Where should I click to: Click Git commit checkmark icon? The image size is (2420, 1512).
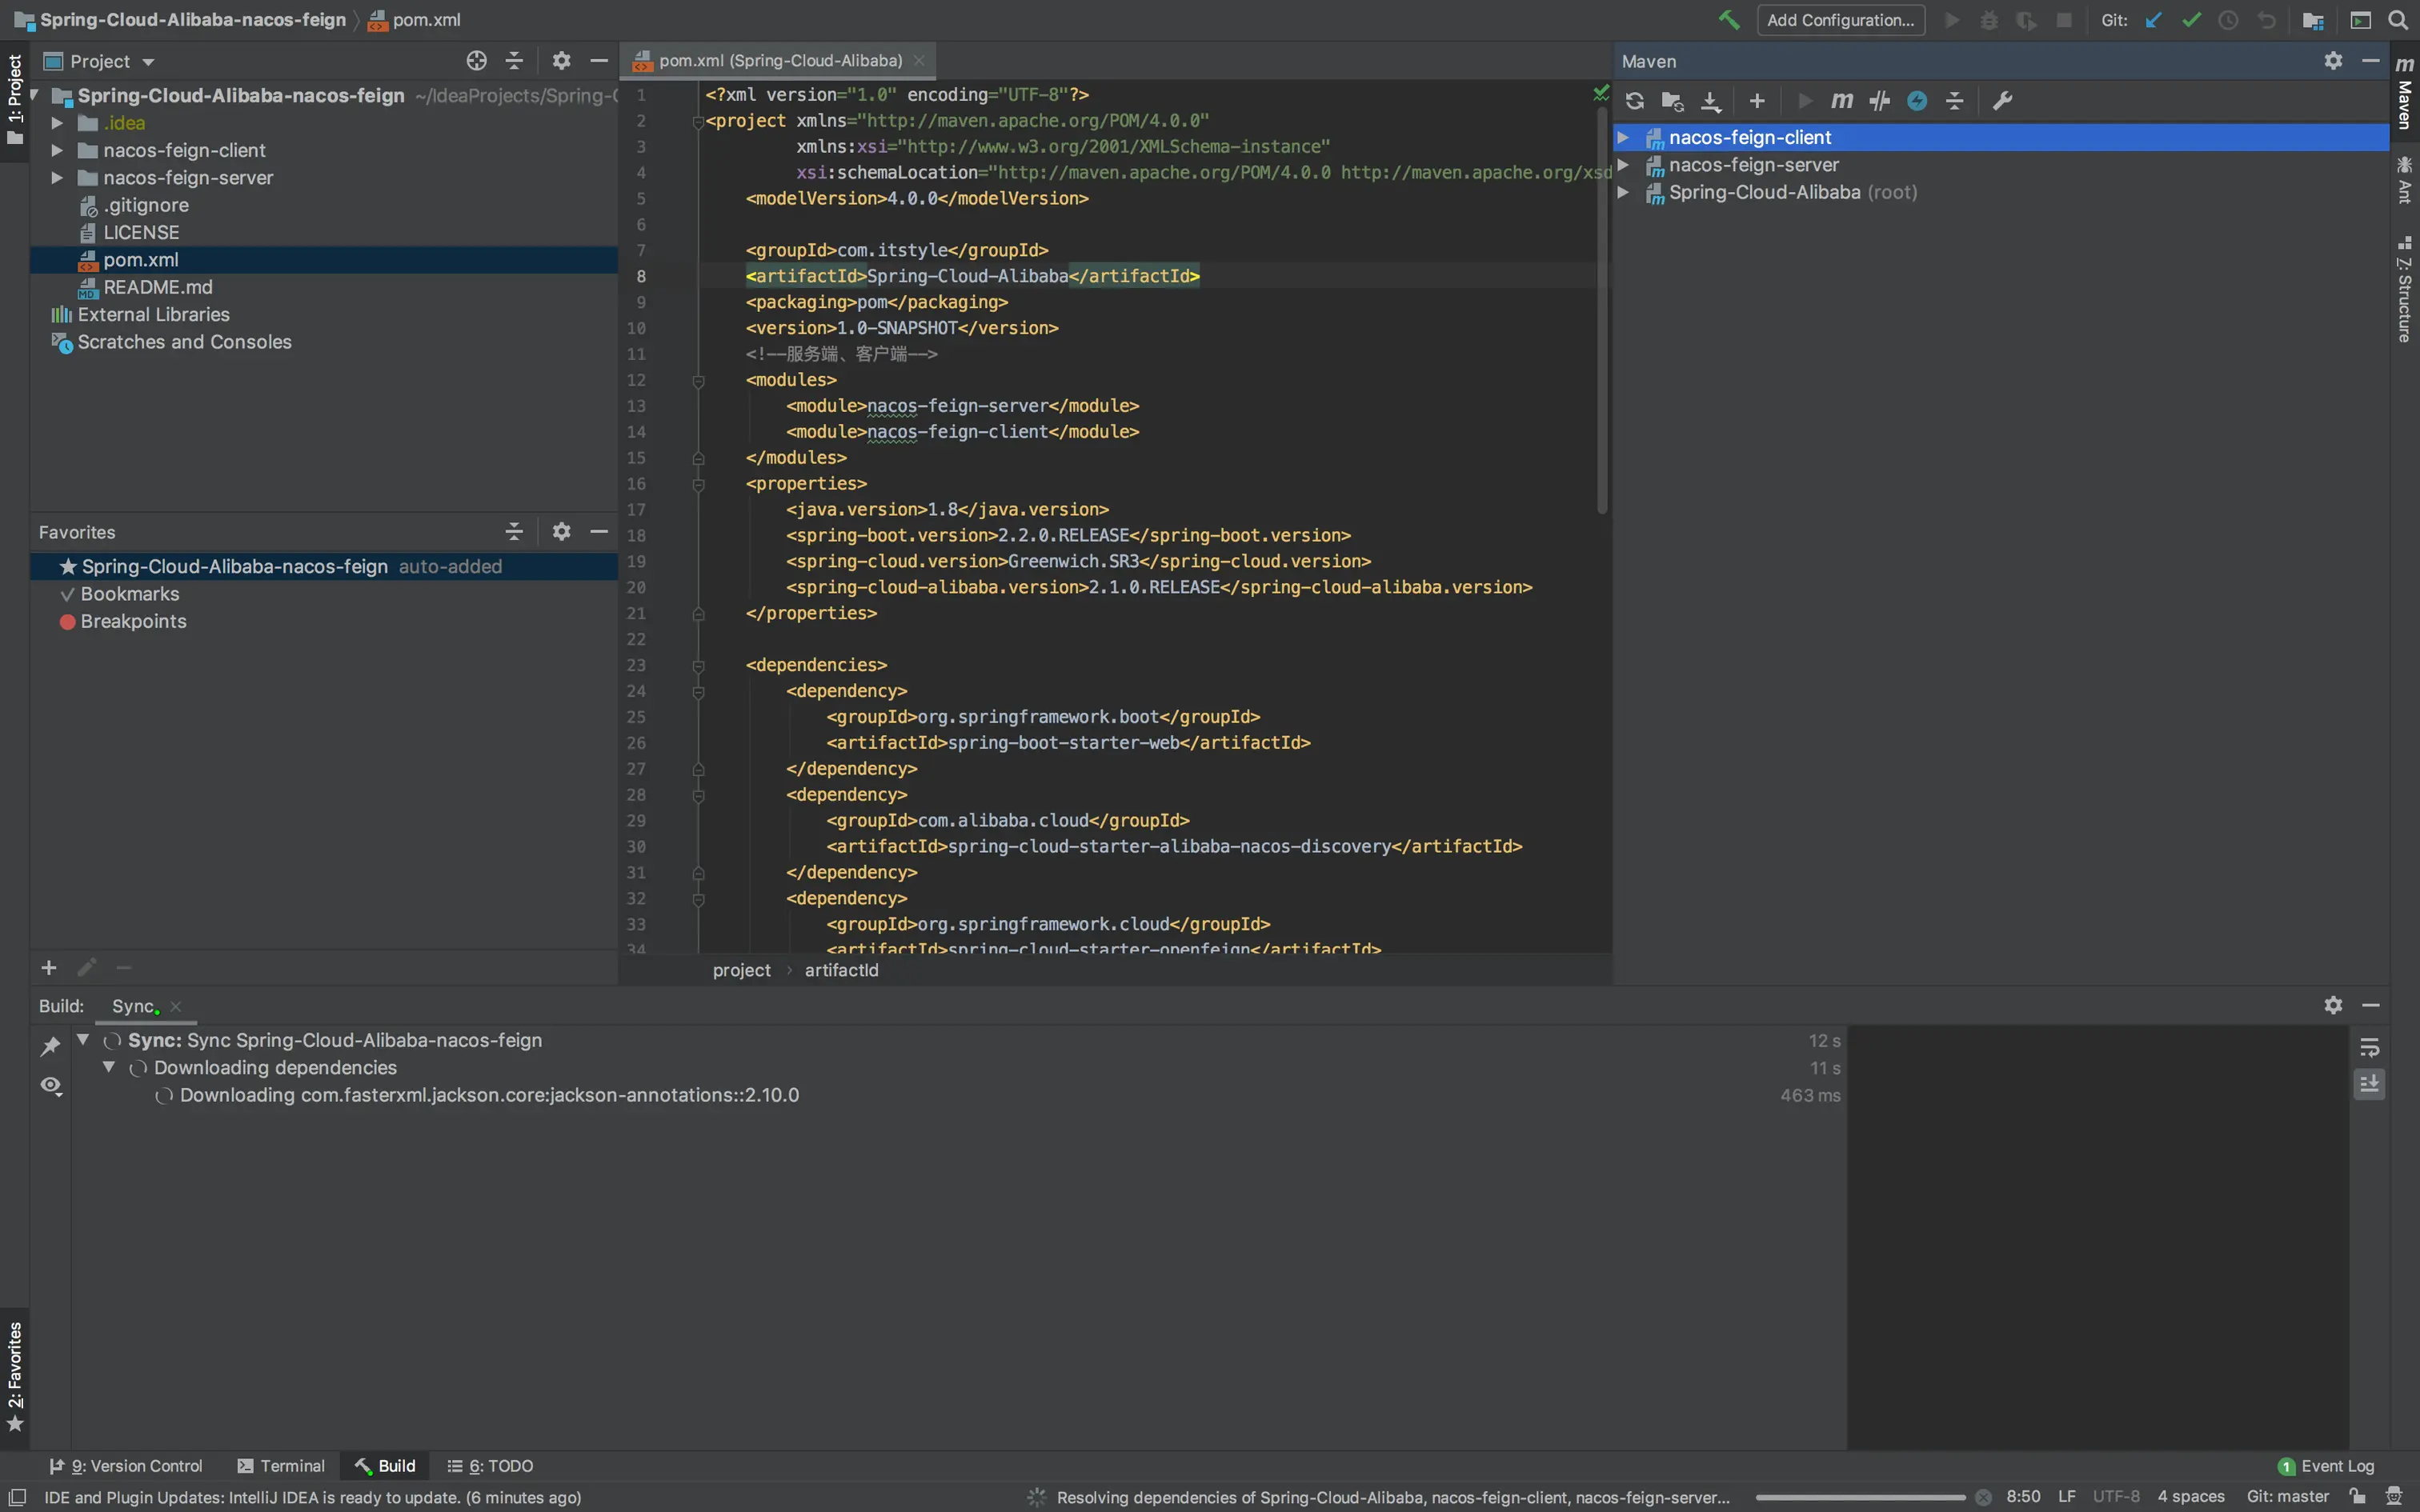(x=2191, y=20)
